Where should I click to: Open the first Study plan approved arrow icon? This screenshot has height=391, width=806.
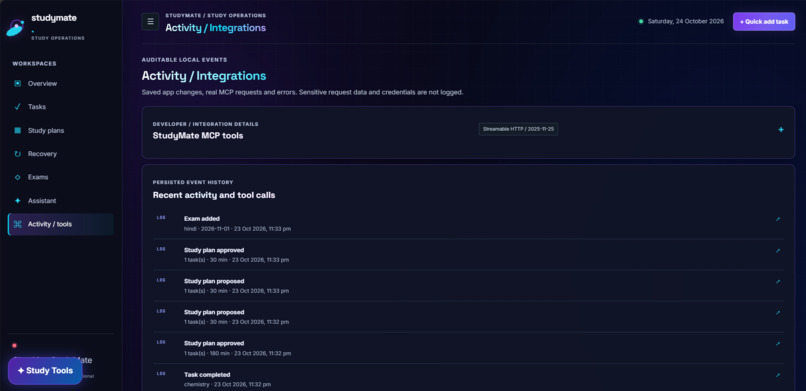tap(778, 251)
